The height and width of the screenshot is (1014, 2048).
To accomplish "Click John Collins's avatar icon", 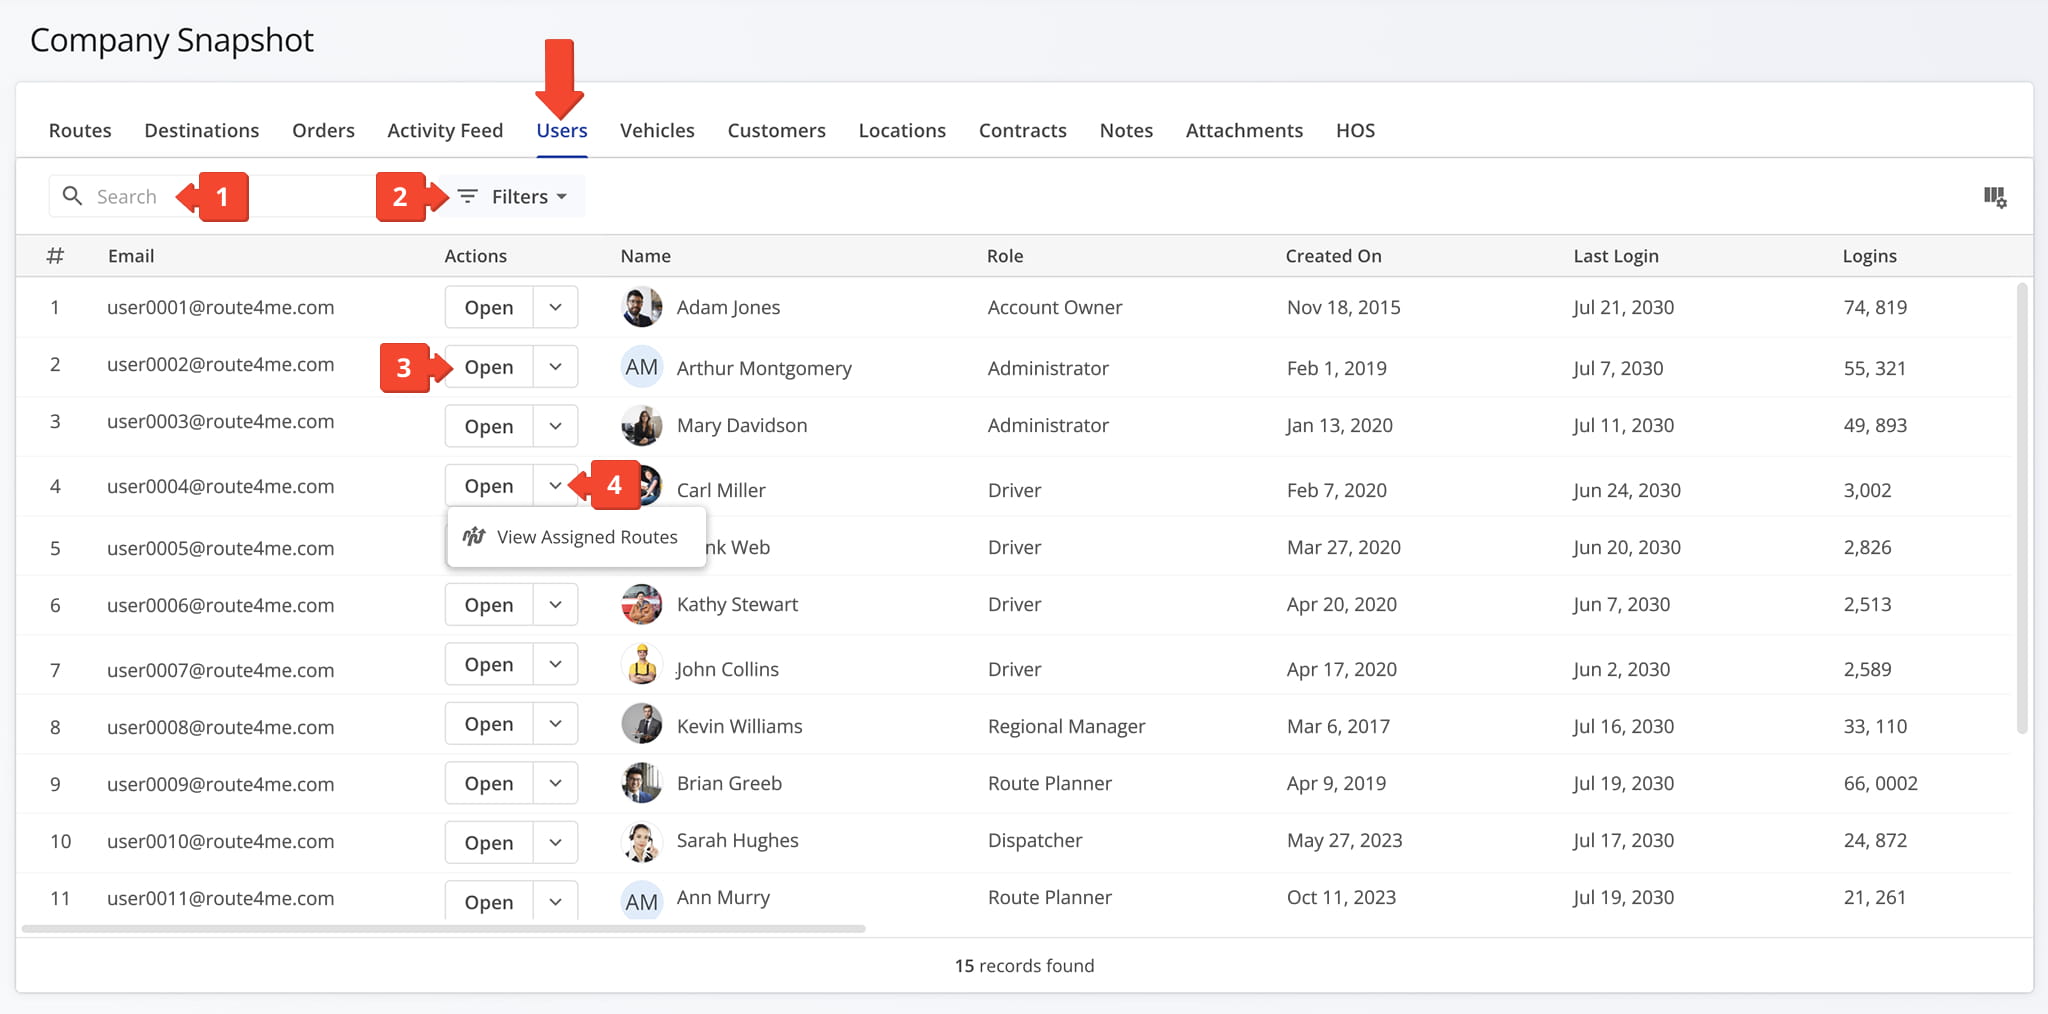I will (x=641, y=664).
